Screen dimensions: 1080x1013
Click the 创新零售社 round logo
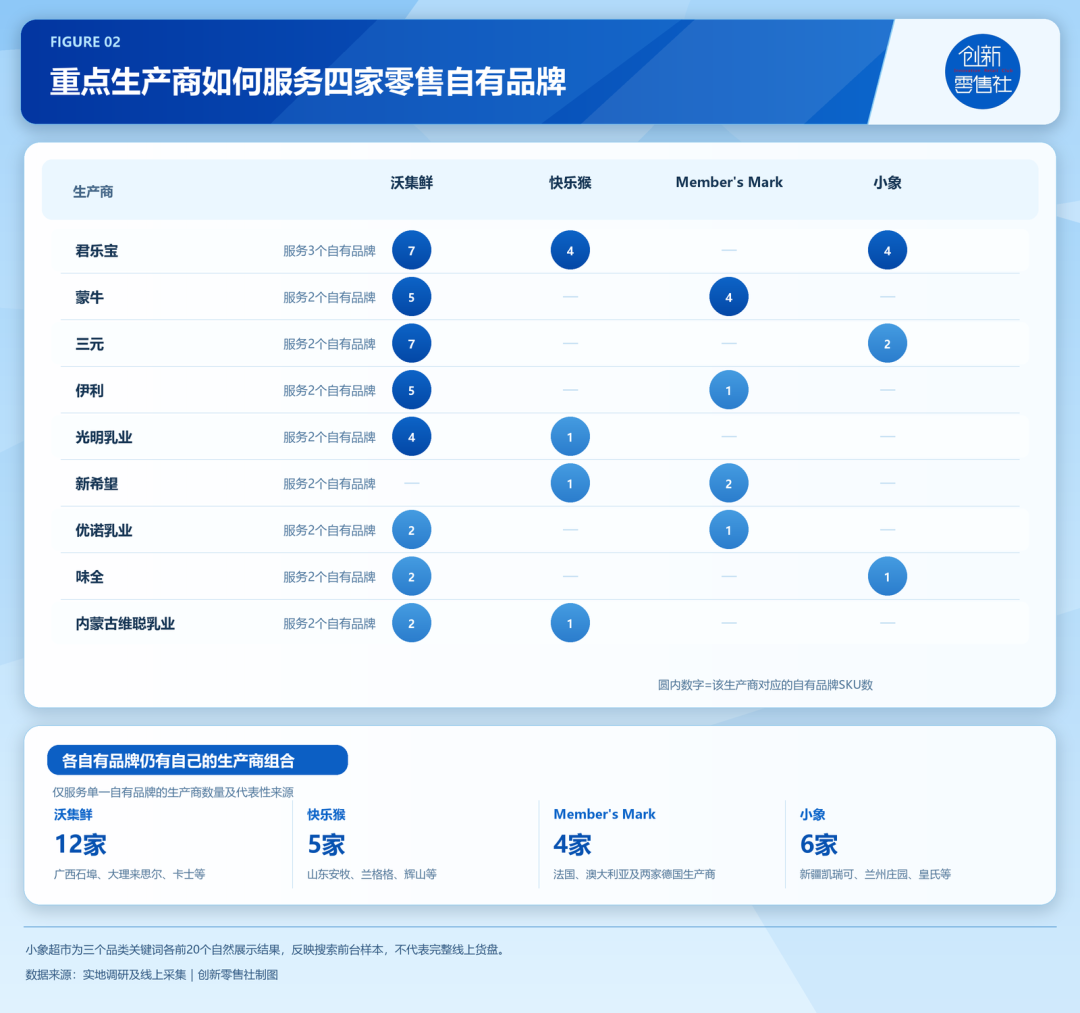pyautogui.click(x=982, y=72)
